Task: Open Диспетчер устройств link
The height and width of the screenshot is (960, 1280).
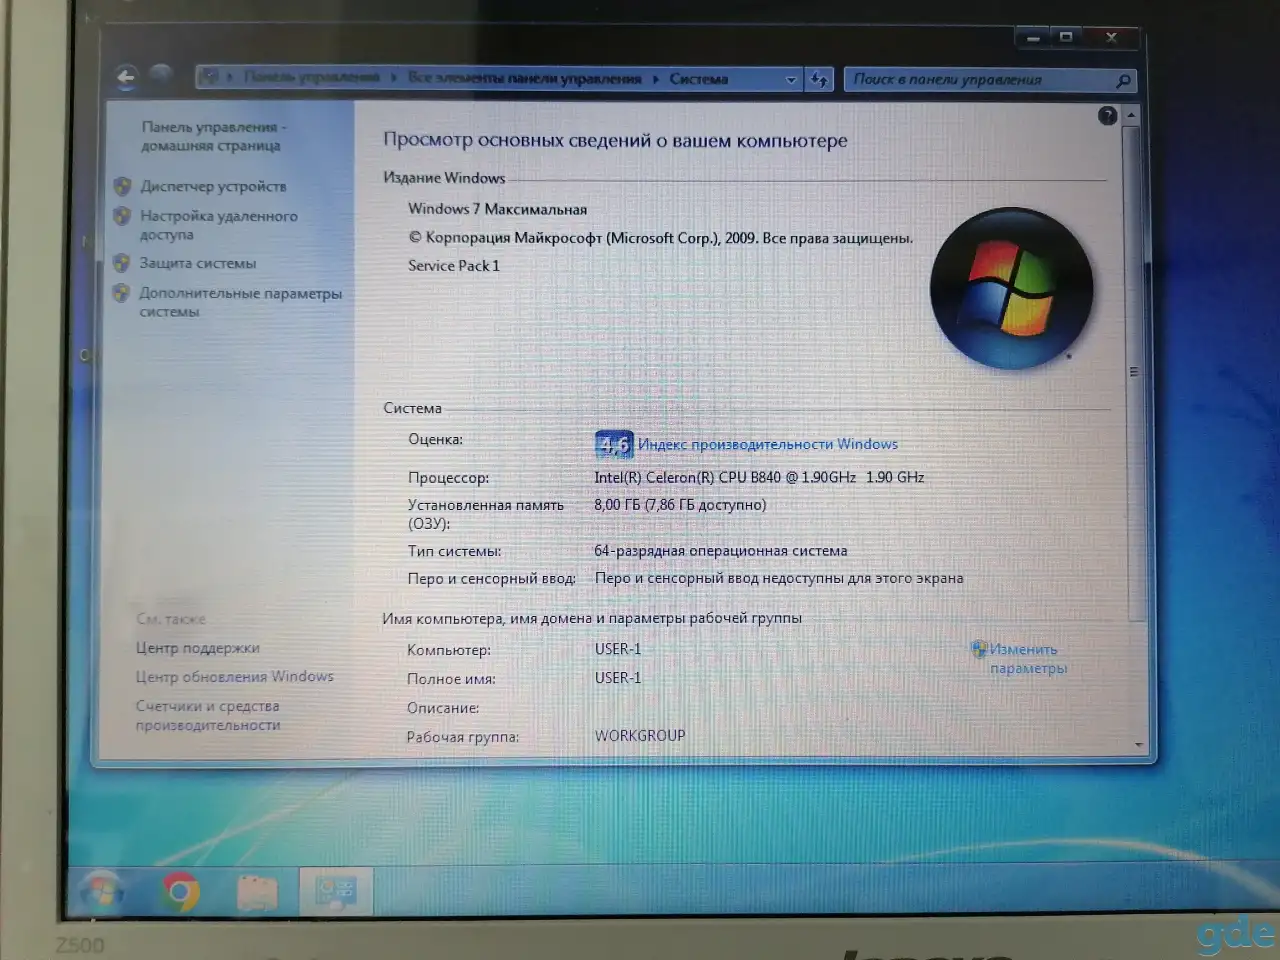Action: coord(213,186)
